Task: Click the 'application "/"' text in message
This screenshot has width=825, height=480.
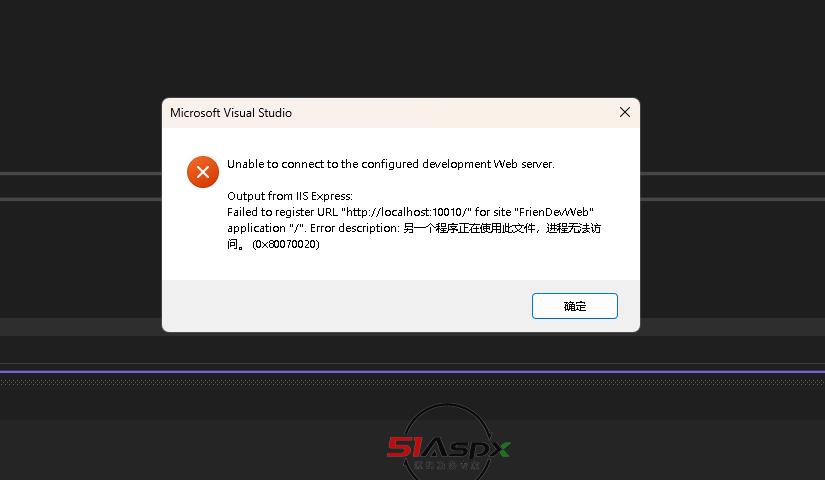Action: click(266, 228)
